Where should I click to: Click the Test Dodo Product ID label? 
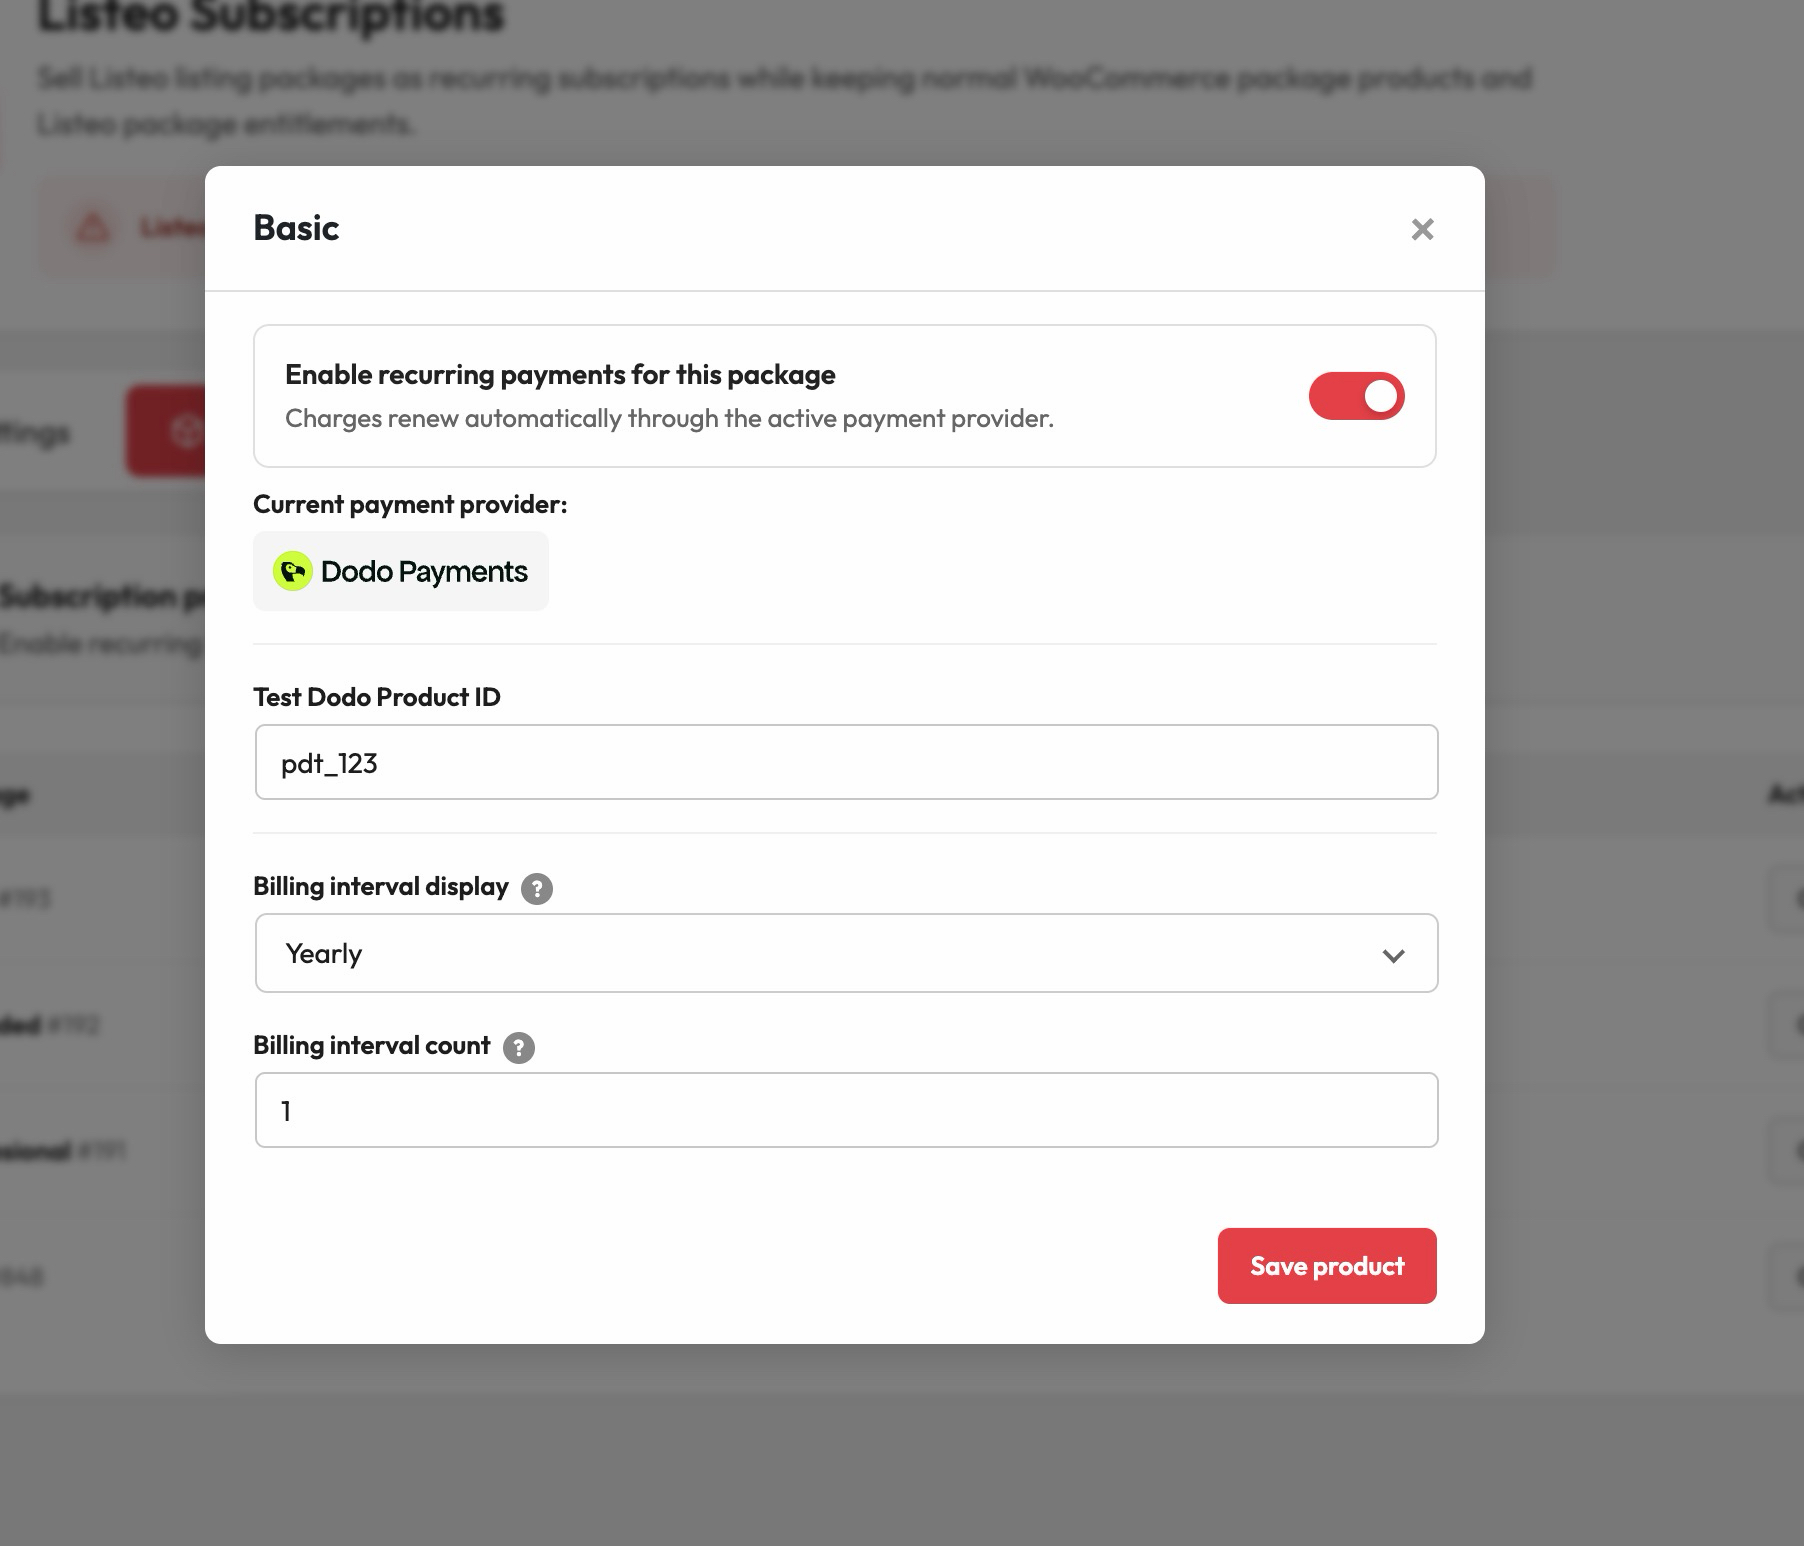(377, 697)
